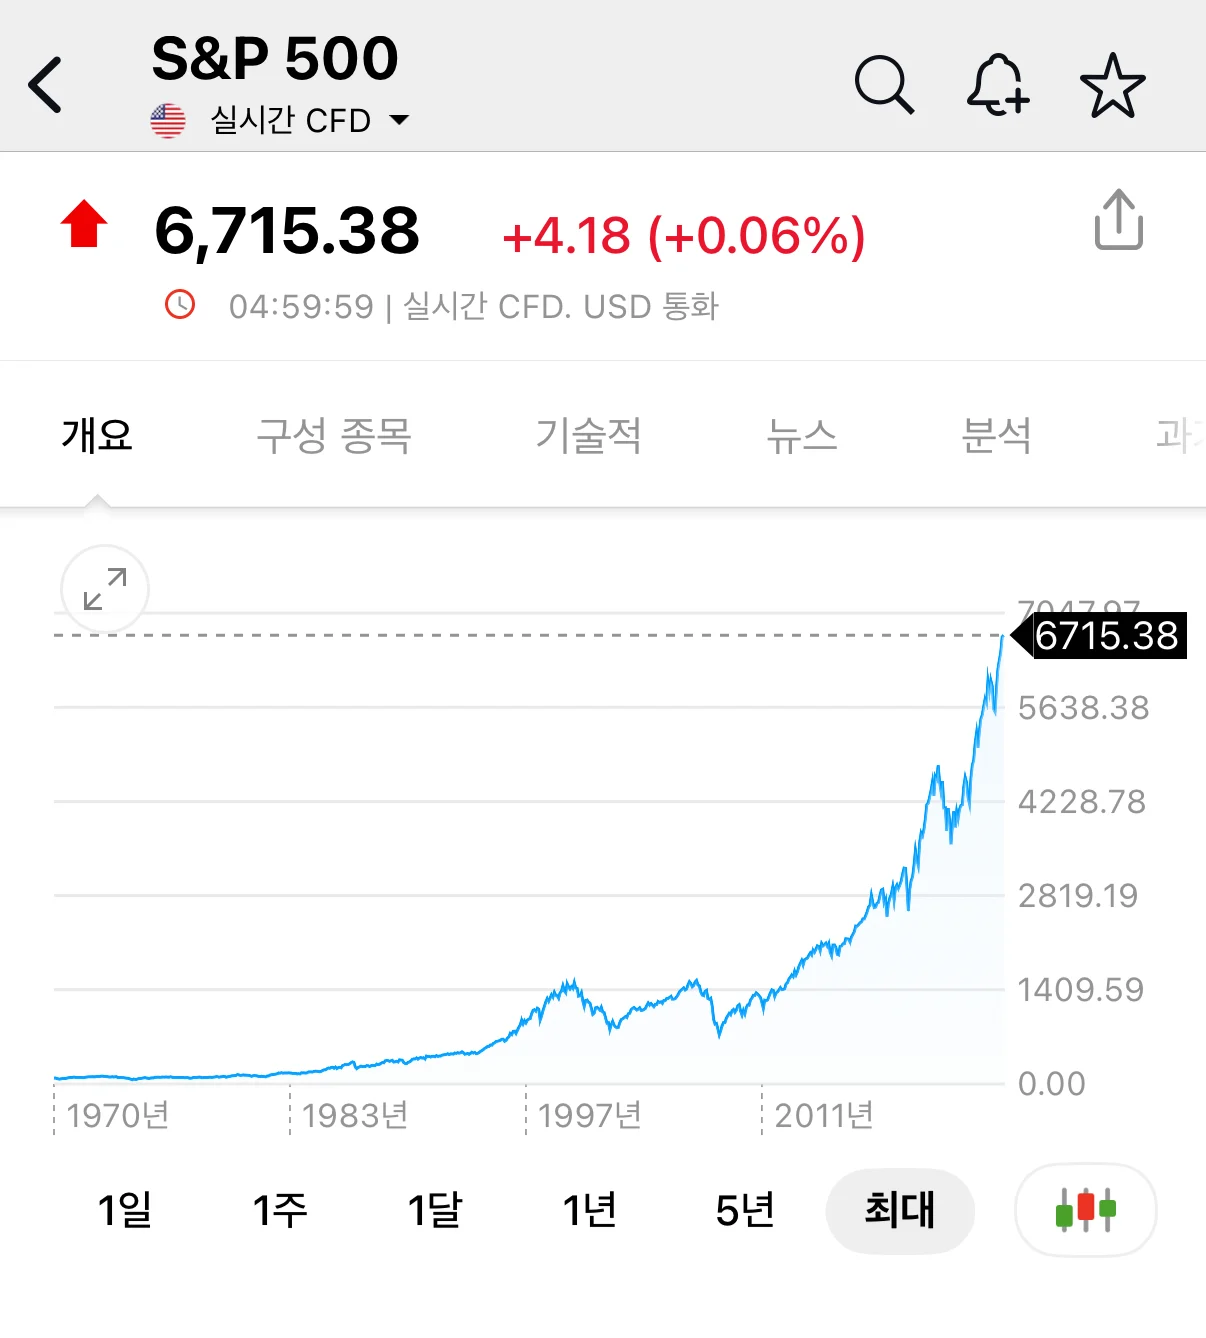Select the 1달 time range
The height and width of the screenshot is (1338, 1206).
[435, 1210]
